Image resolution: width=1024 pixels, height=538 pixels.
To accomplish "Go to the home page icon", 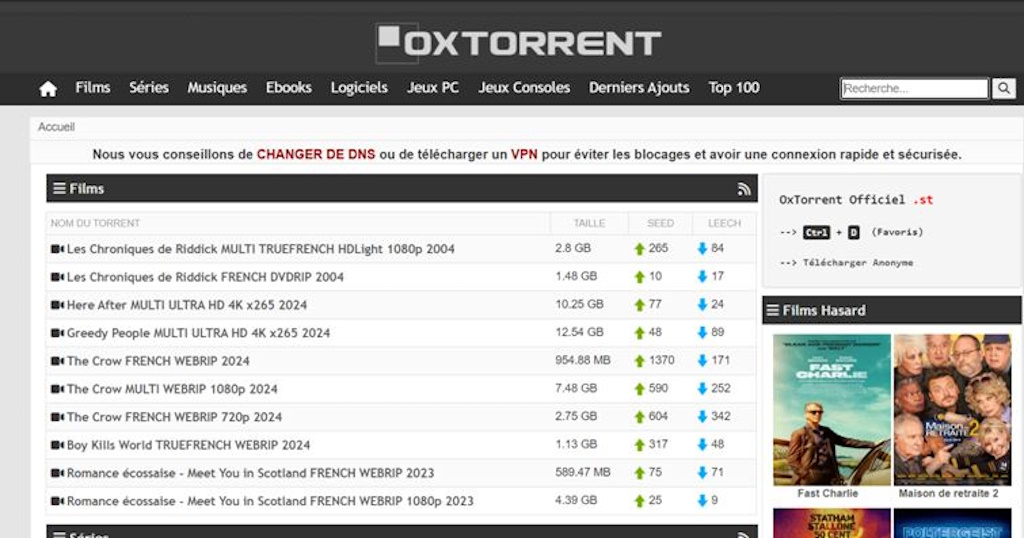I will (x=48, y=89).
